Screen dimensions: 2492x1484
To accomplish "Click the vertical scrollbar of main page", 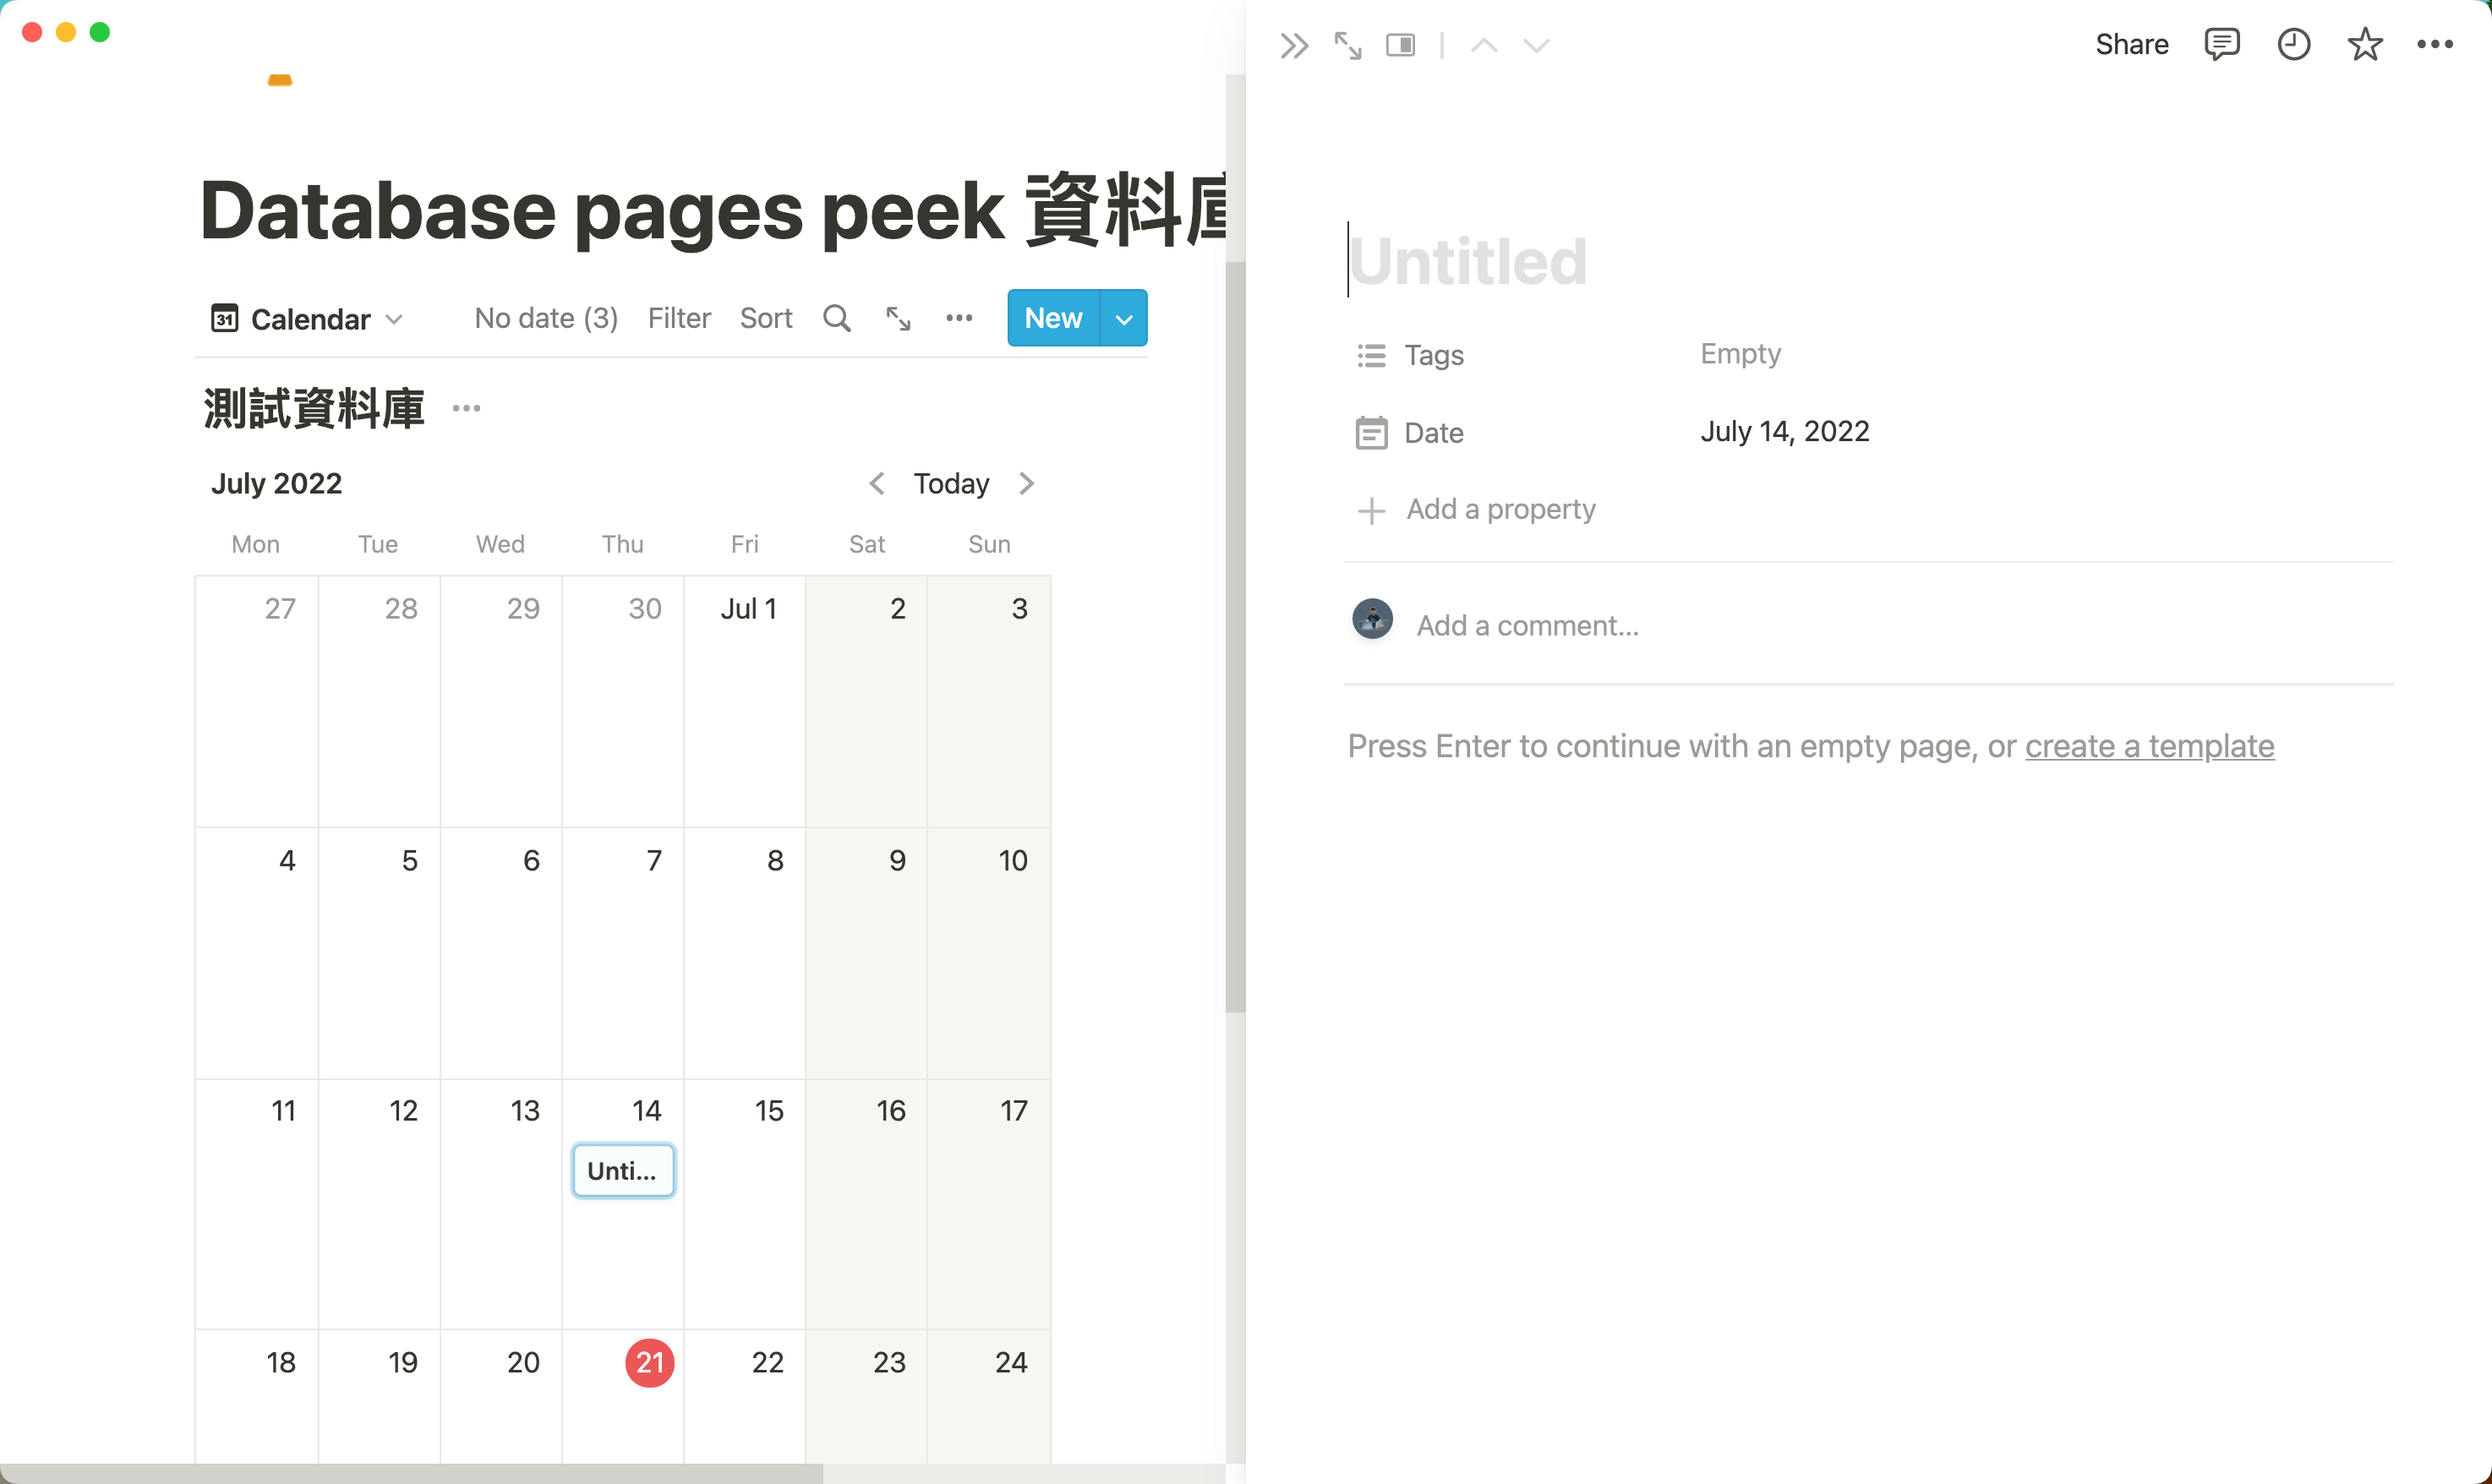I will click(x=1236, y=637).
